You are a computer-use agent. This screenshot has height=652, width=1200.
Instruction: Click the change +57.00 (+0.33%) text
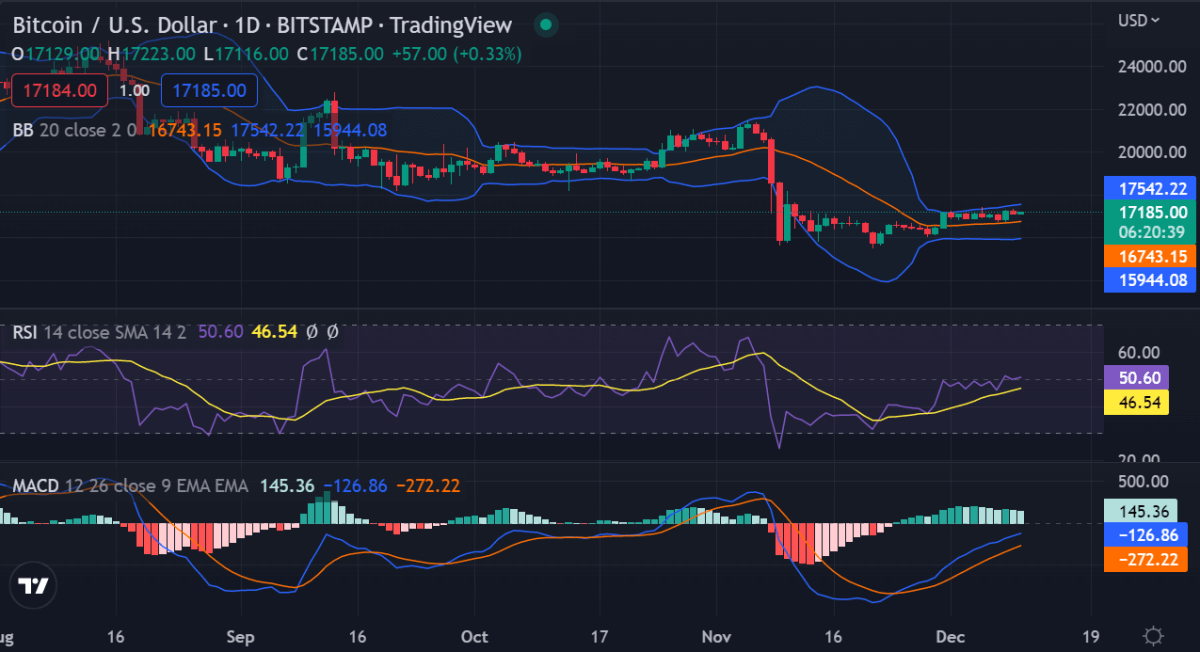(457, 54)
